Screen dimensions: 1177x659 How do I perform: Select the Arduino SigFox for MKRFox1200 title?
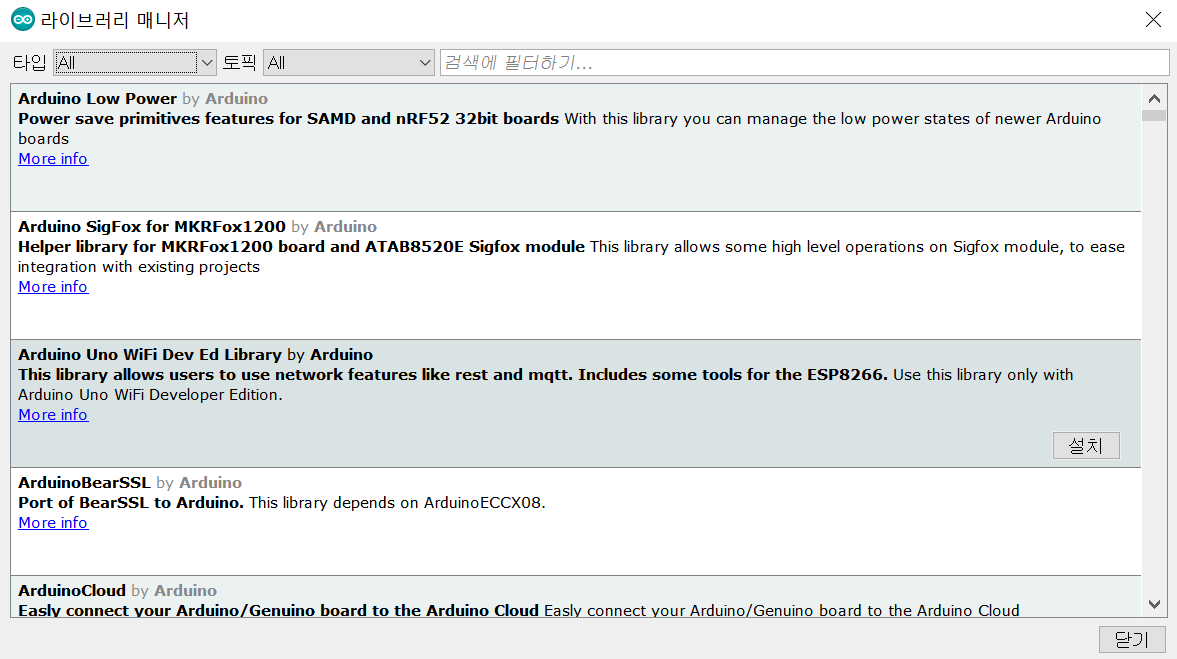pos(152,227)
